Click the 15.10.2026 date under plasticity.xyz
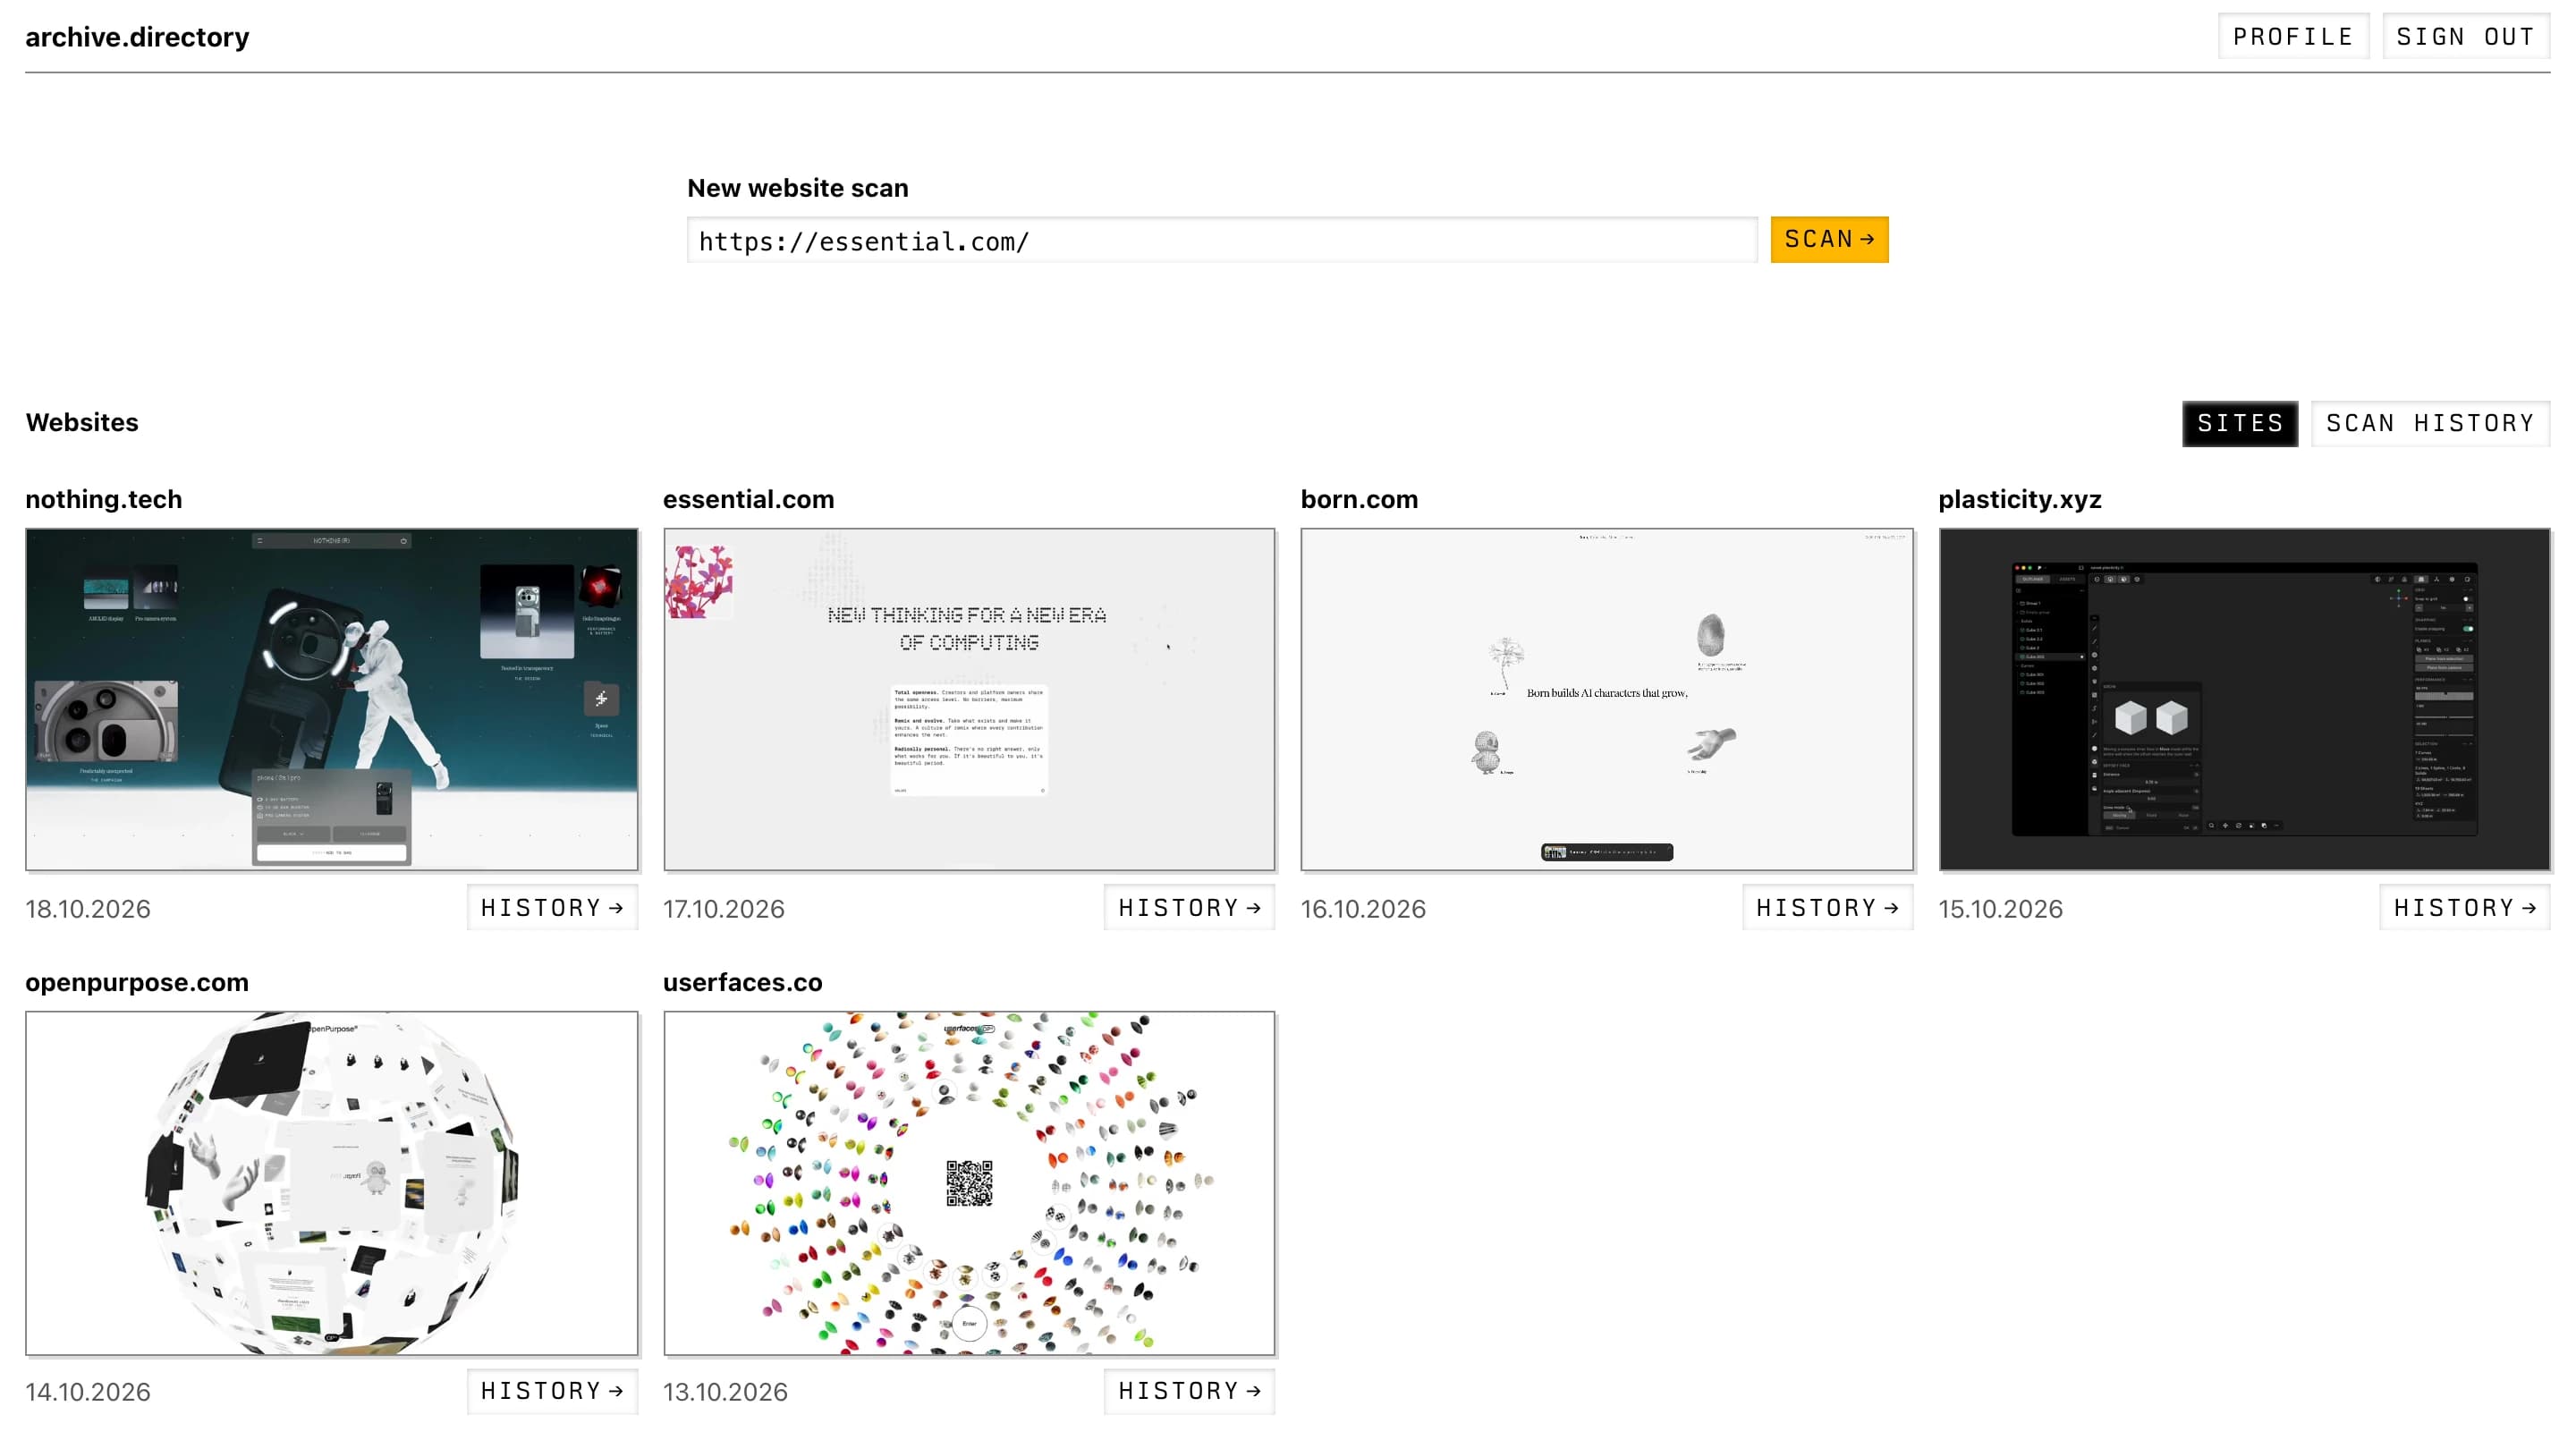2576x1449 pixels. click(2001, 909)
